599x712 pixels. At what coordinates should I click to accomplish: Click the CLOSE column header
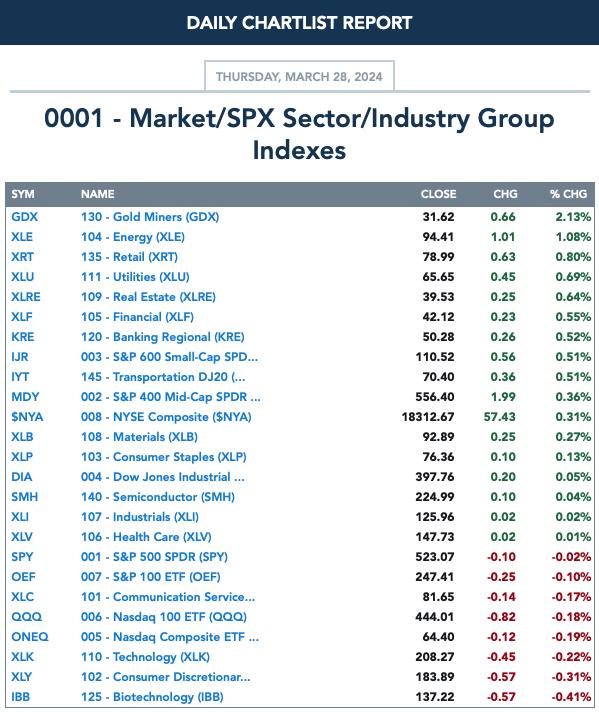438,194
